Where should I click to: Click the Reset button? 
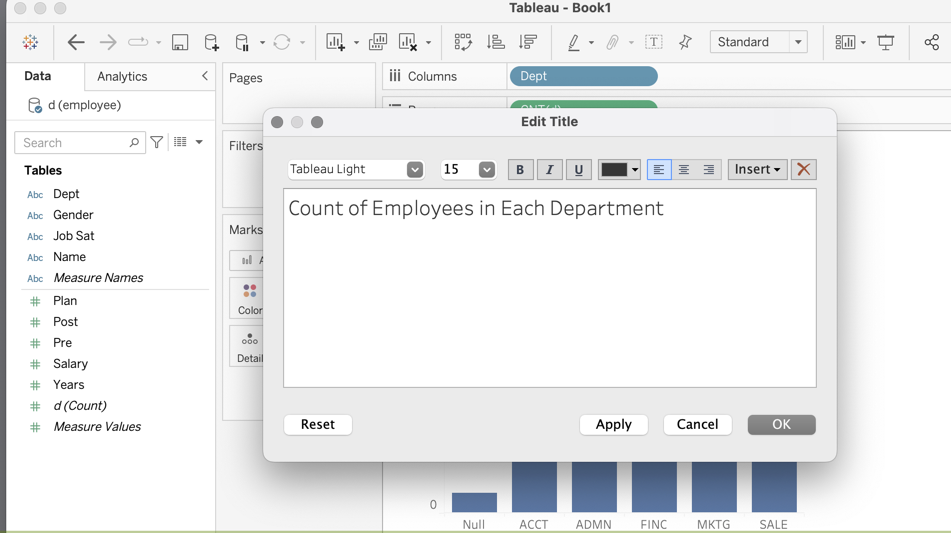coord(318,425)
